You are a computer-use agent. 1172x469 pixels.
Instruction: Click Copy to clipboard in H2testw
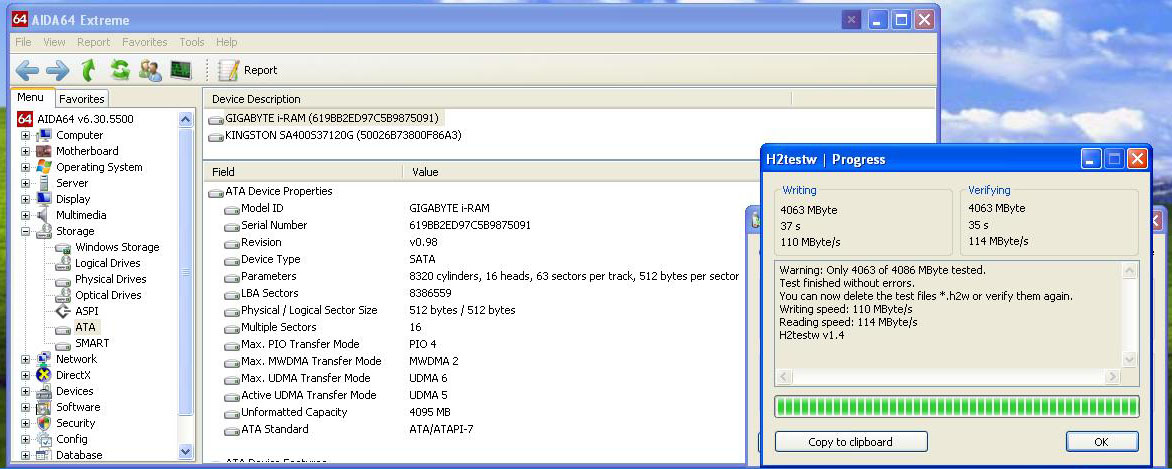coord(851,442)
